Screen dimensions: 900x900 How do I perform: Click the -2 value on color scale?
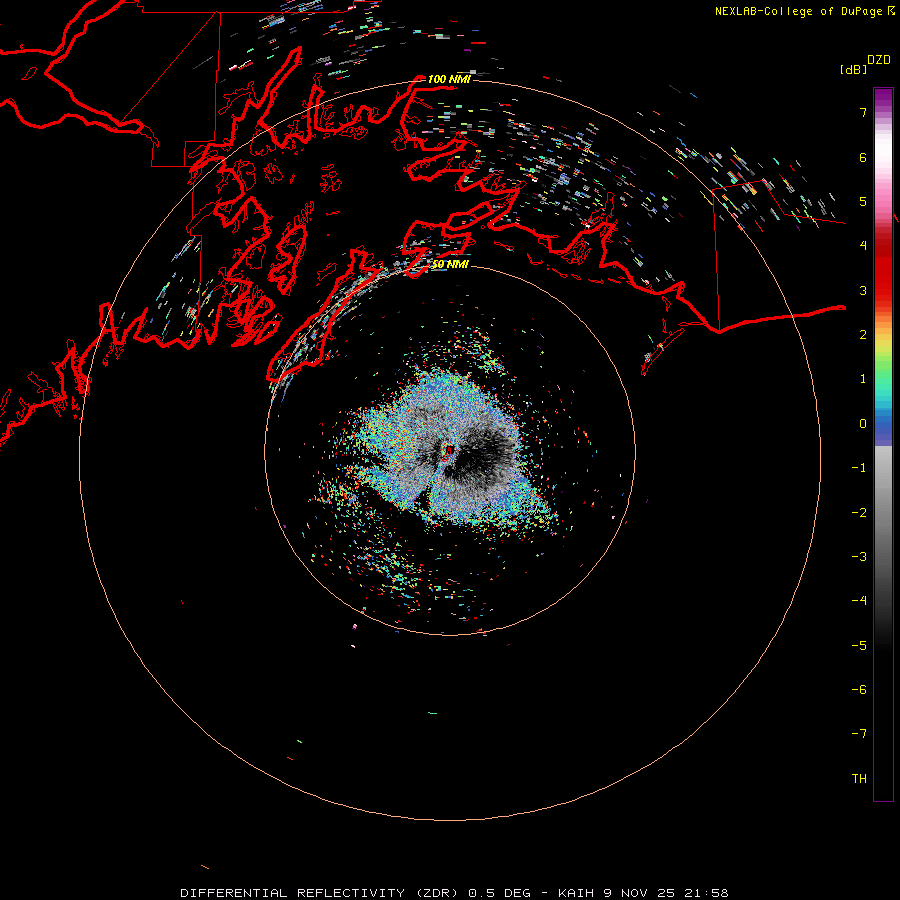859,513
